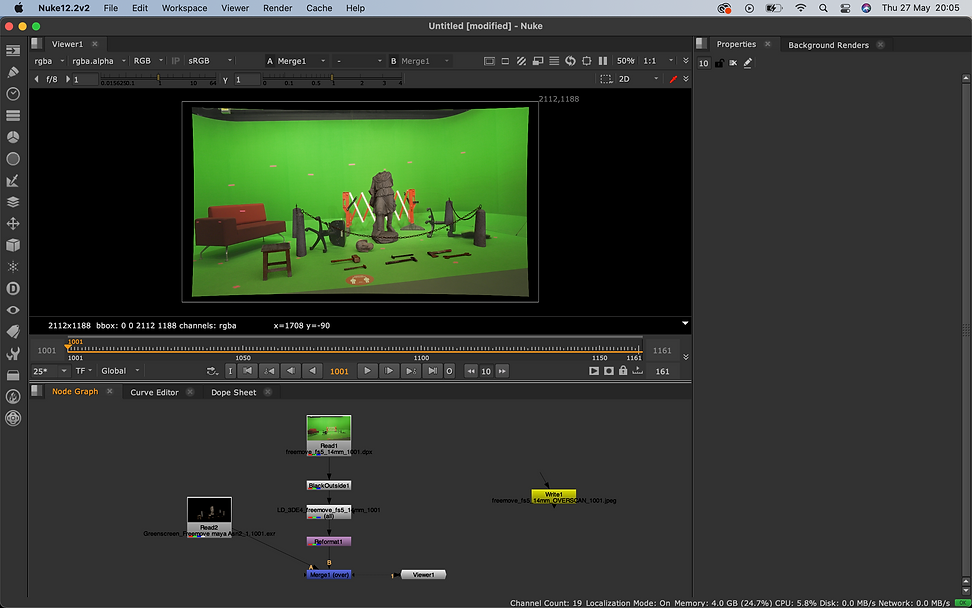Open the Merge nodes menu (layers icon)

point(12,202)
